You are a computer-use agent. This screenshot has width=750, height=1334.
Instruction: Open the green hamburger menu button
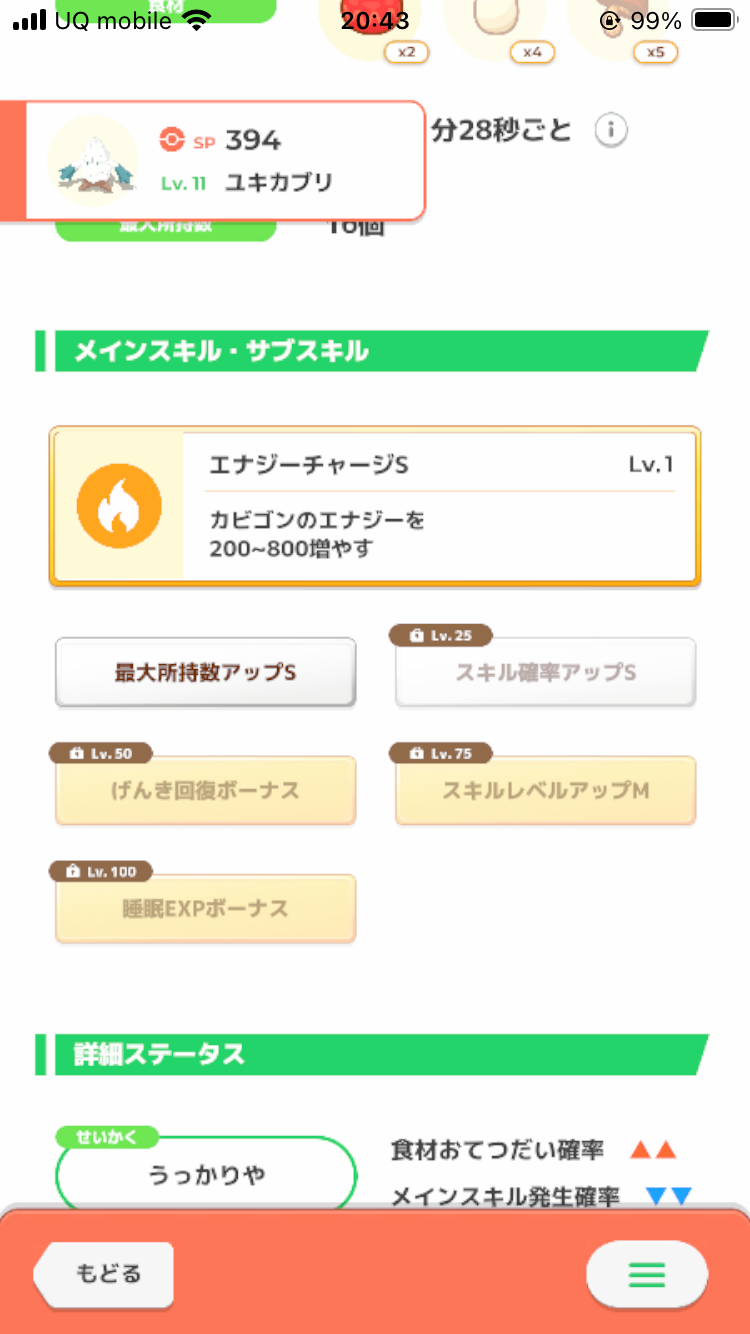[647, 1274]
